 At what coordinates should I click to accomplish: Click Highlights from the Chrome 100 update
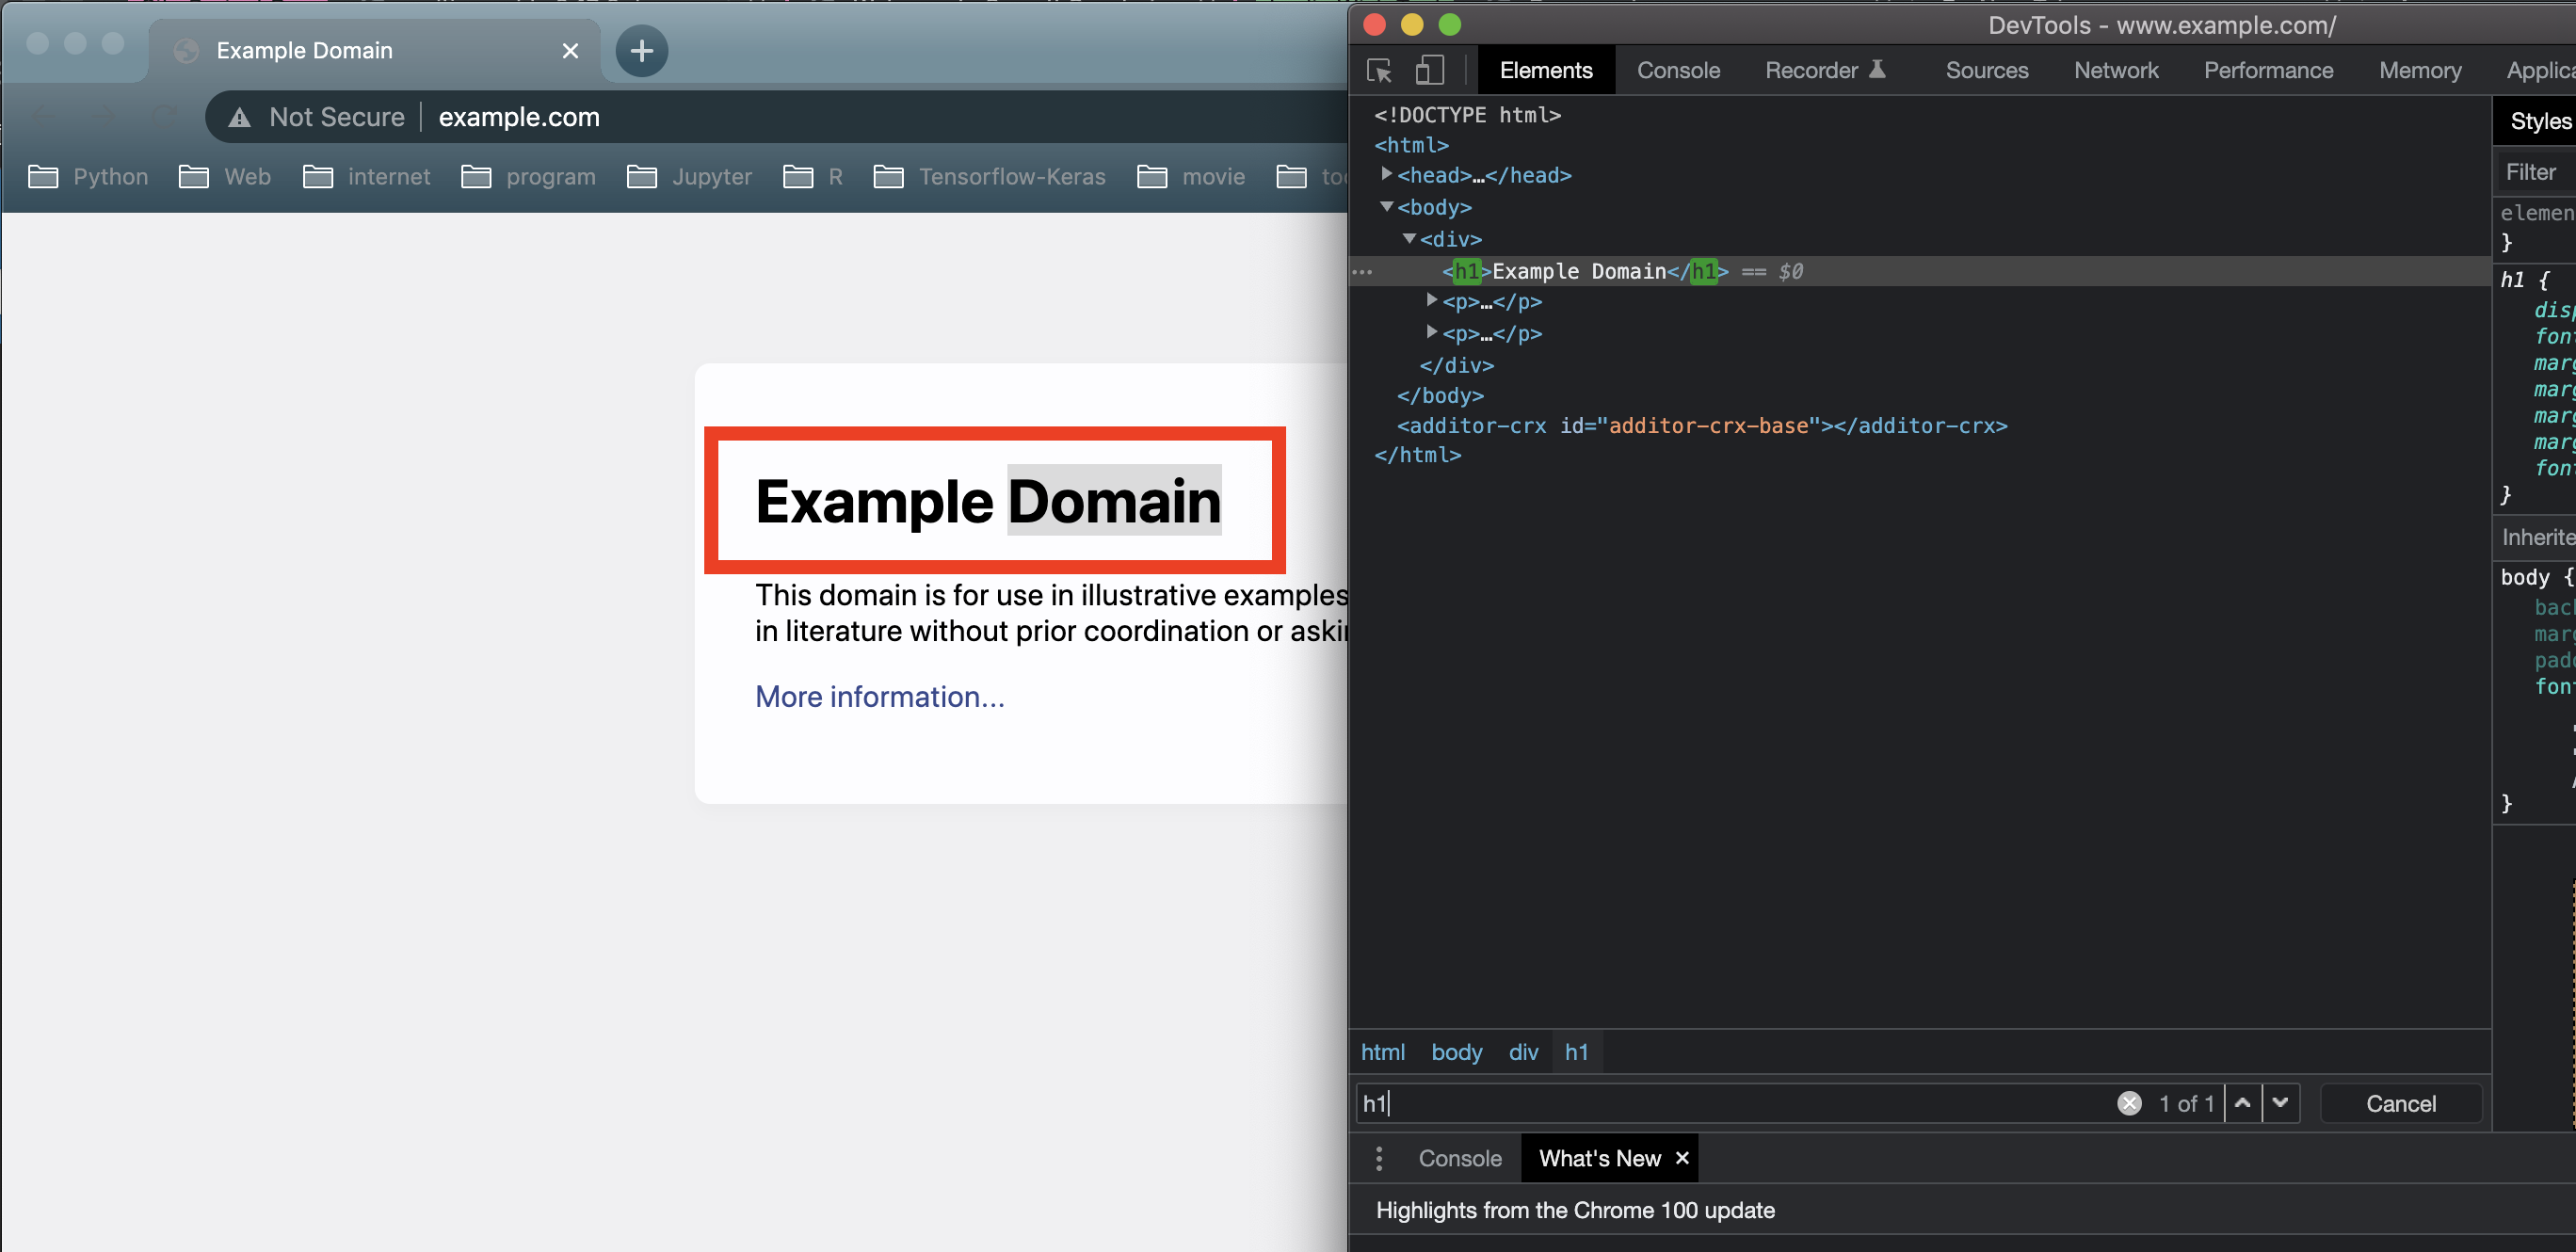1575,1210
